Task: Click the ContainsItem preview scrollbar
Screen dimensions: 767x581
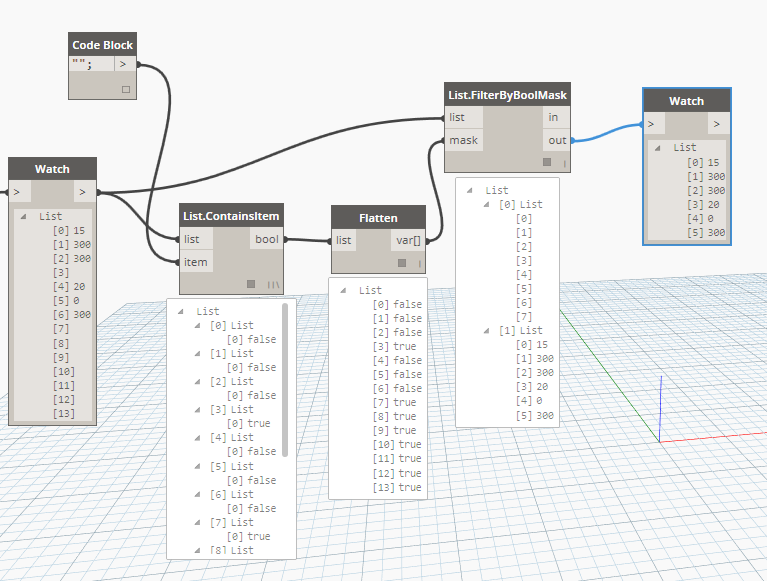Action: (285, 380)
